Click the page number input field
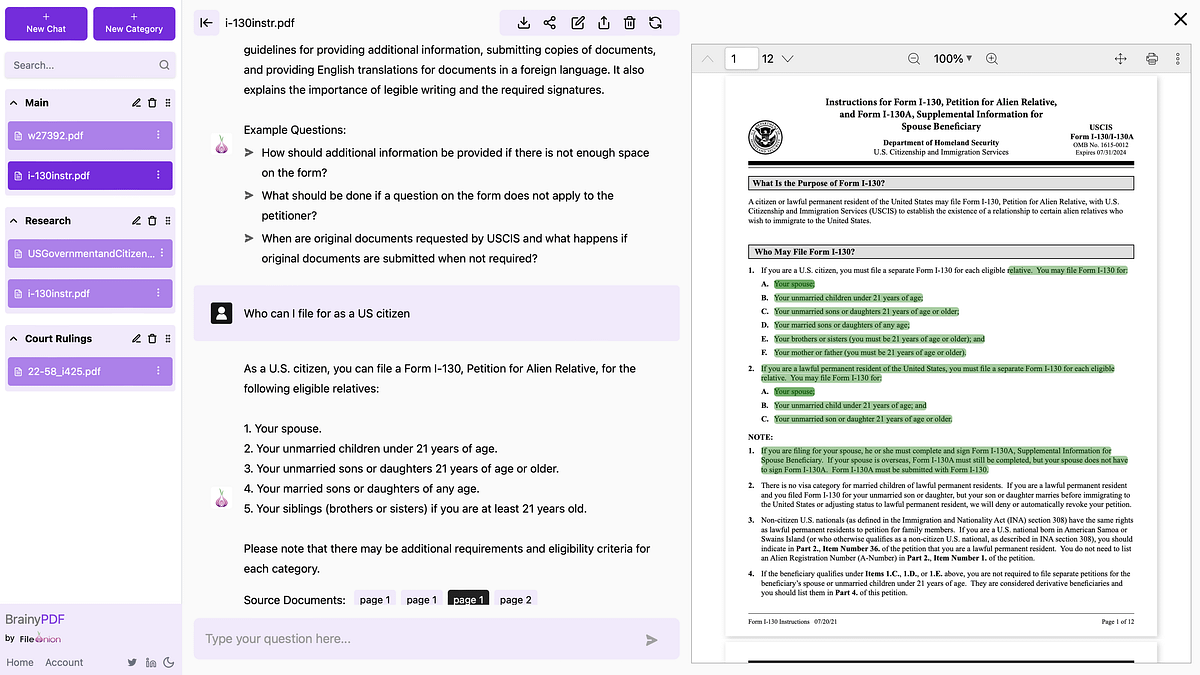Image resolution: width=1200 pixels, height=675 pixels. click(740, 59)
